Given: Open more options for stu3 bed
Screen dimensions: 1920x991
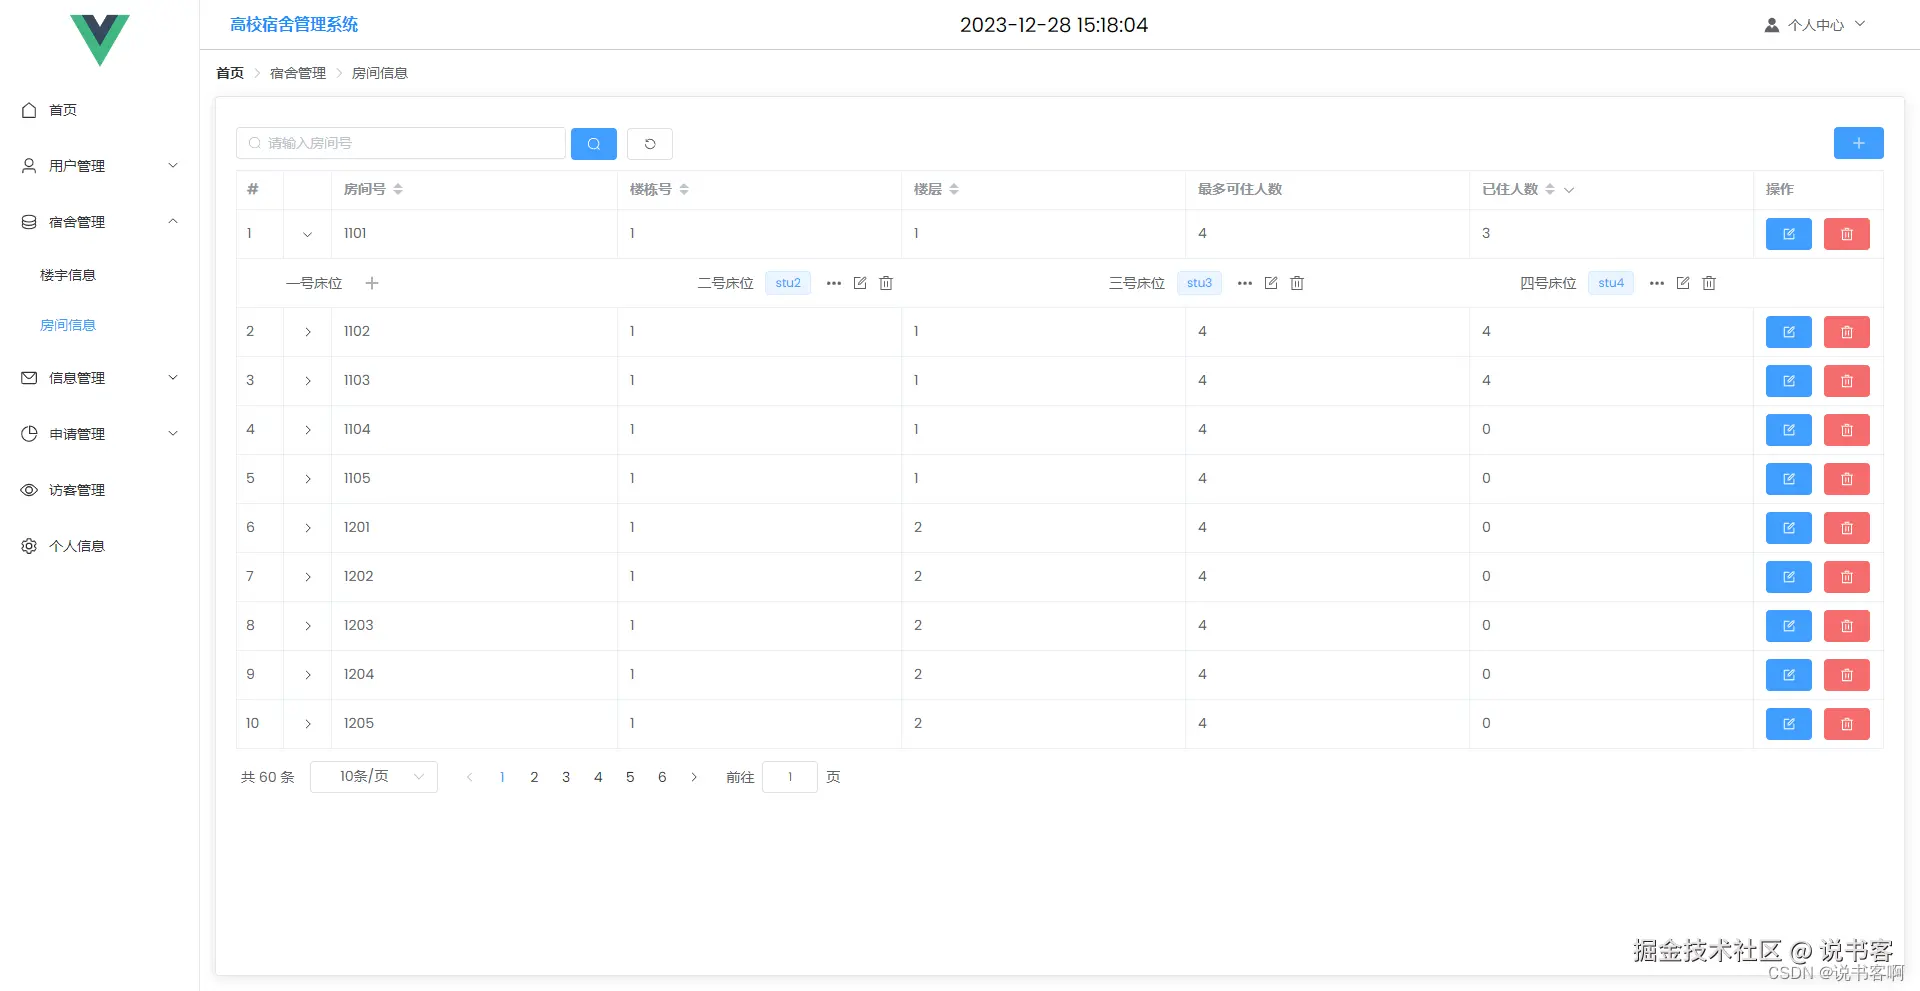Looking at the screenshot, I should pyautogui.click(x=1245, y=283).
